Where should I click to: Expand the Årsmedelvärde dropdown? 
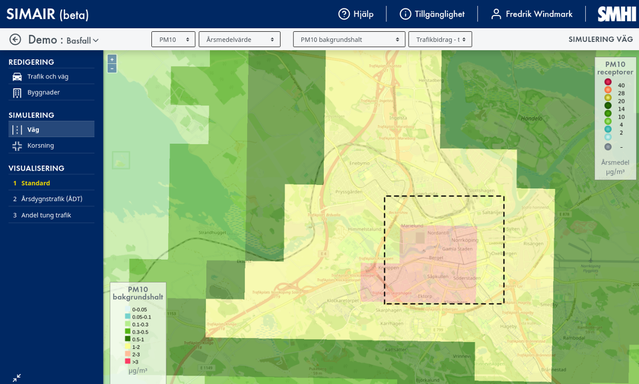point(240,40)
